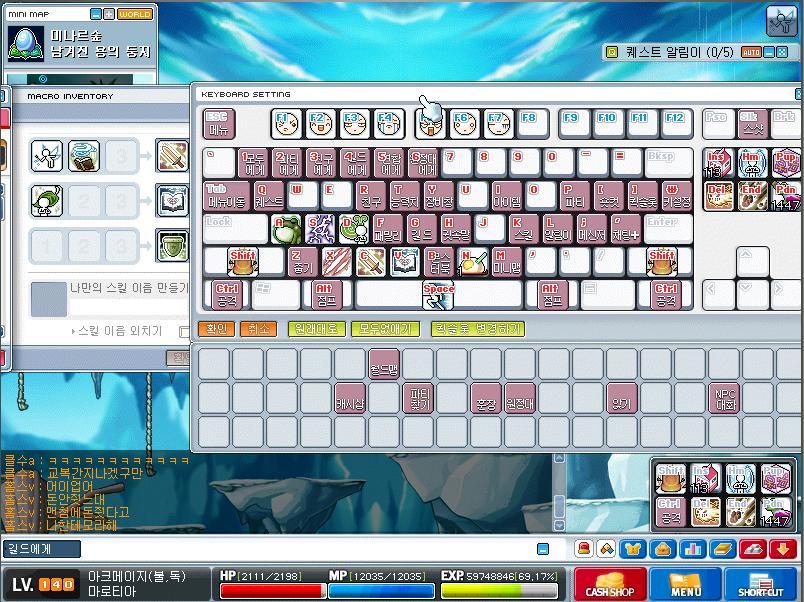Screen dimensions: 804x602
Task: Select the snail skill on key D
Action: [354, 229]
